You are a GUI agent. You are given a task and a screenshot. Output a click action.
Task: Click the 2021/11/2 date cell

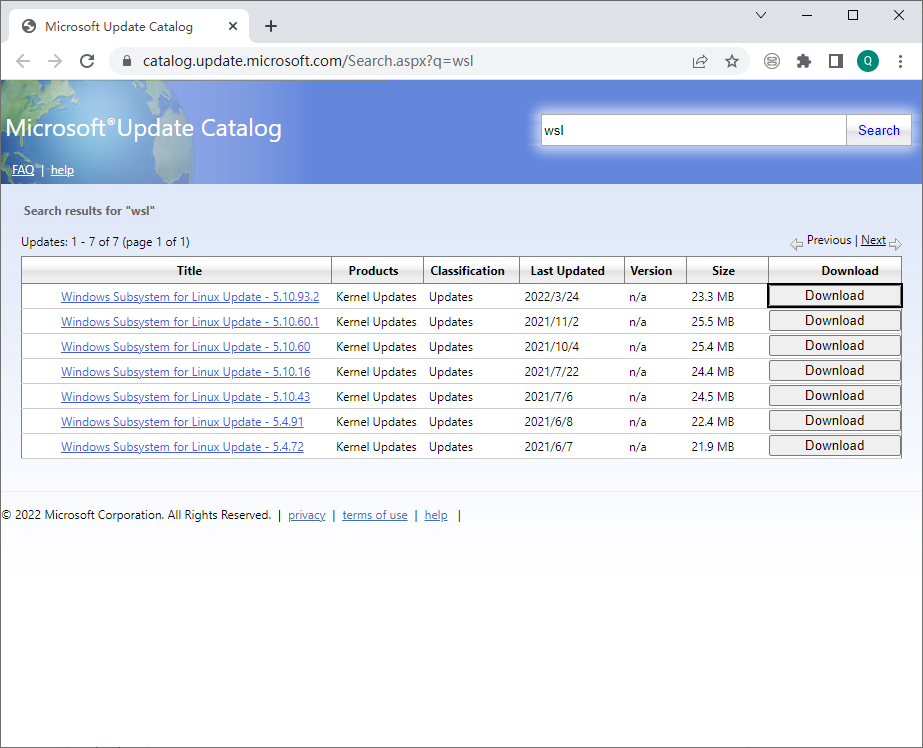point(552,322)
